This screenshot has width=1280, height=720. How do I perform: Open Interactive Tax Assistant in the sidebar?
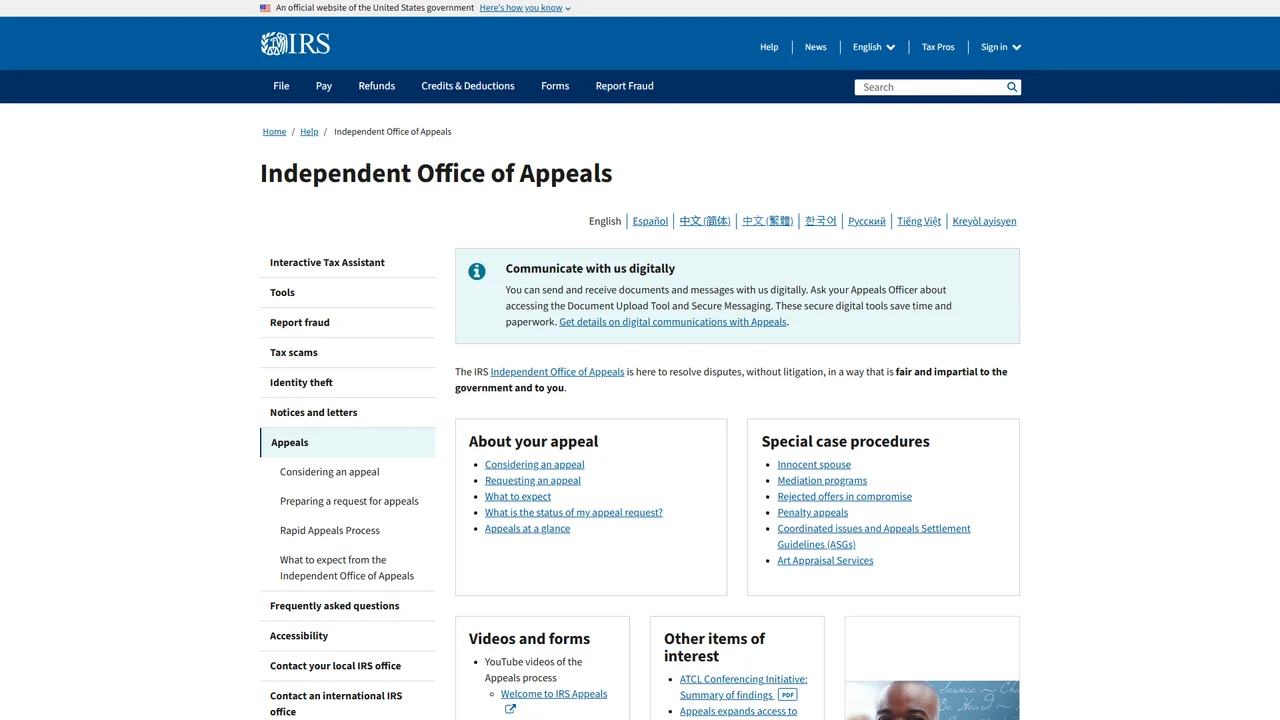[x=347, y=262]
